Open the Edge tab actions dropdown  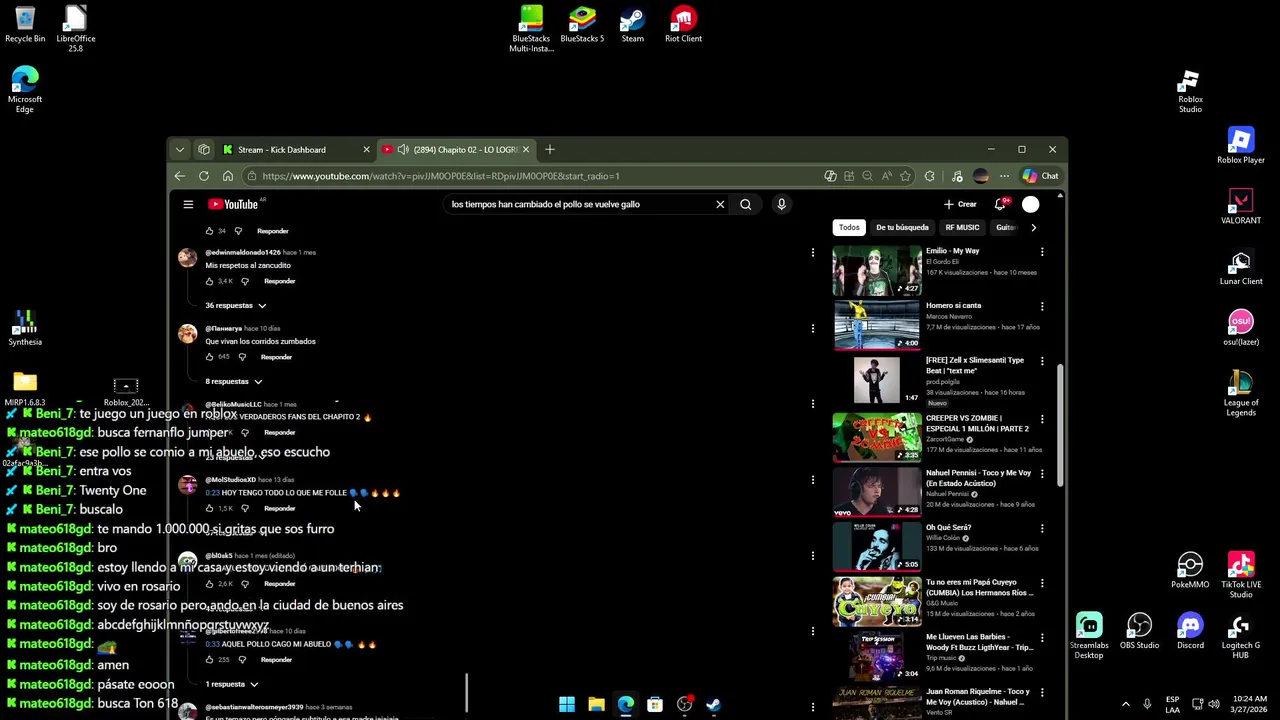180,149
